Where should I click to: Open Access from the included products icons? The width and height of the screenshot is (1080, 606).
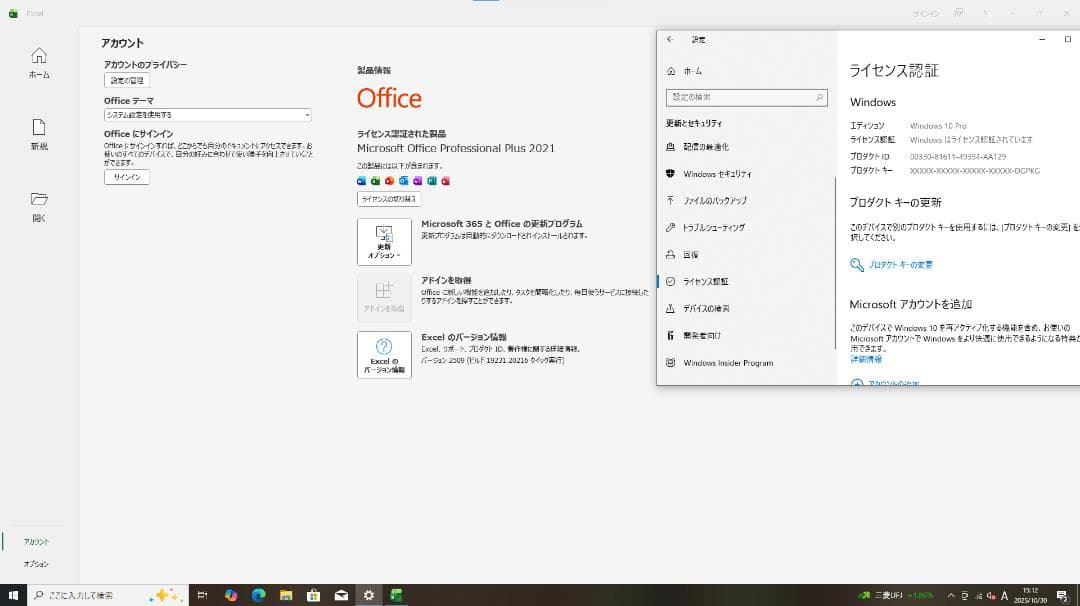(x=444, y=181)
